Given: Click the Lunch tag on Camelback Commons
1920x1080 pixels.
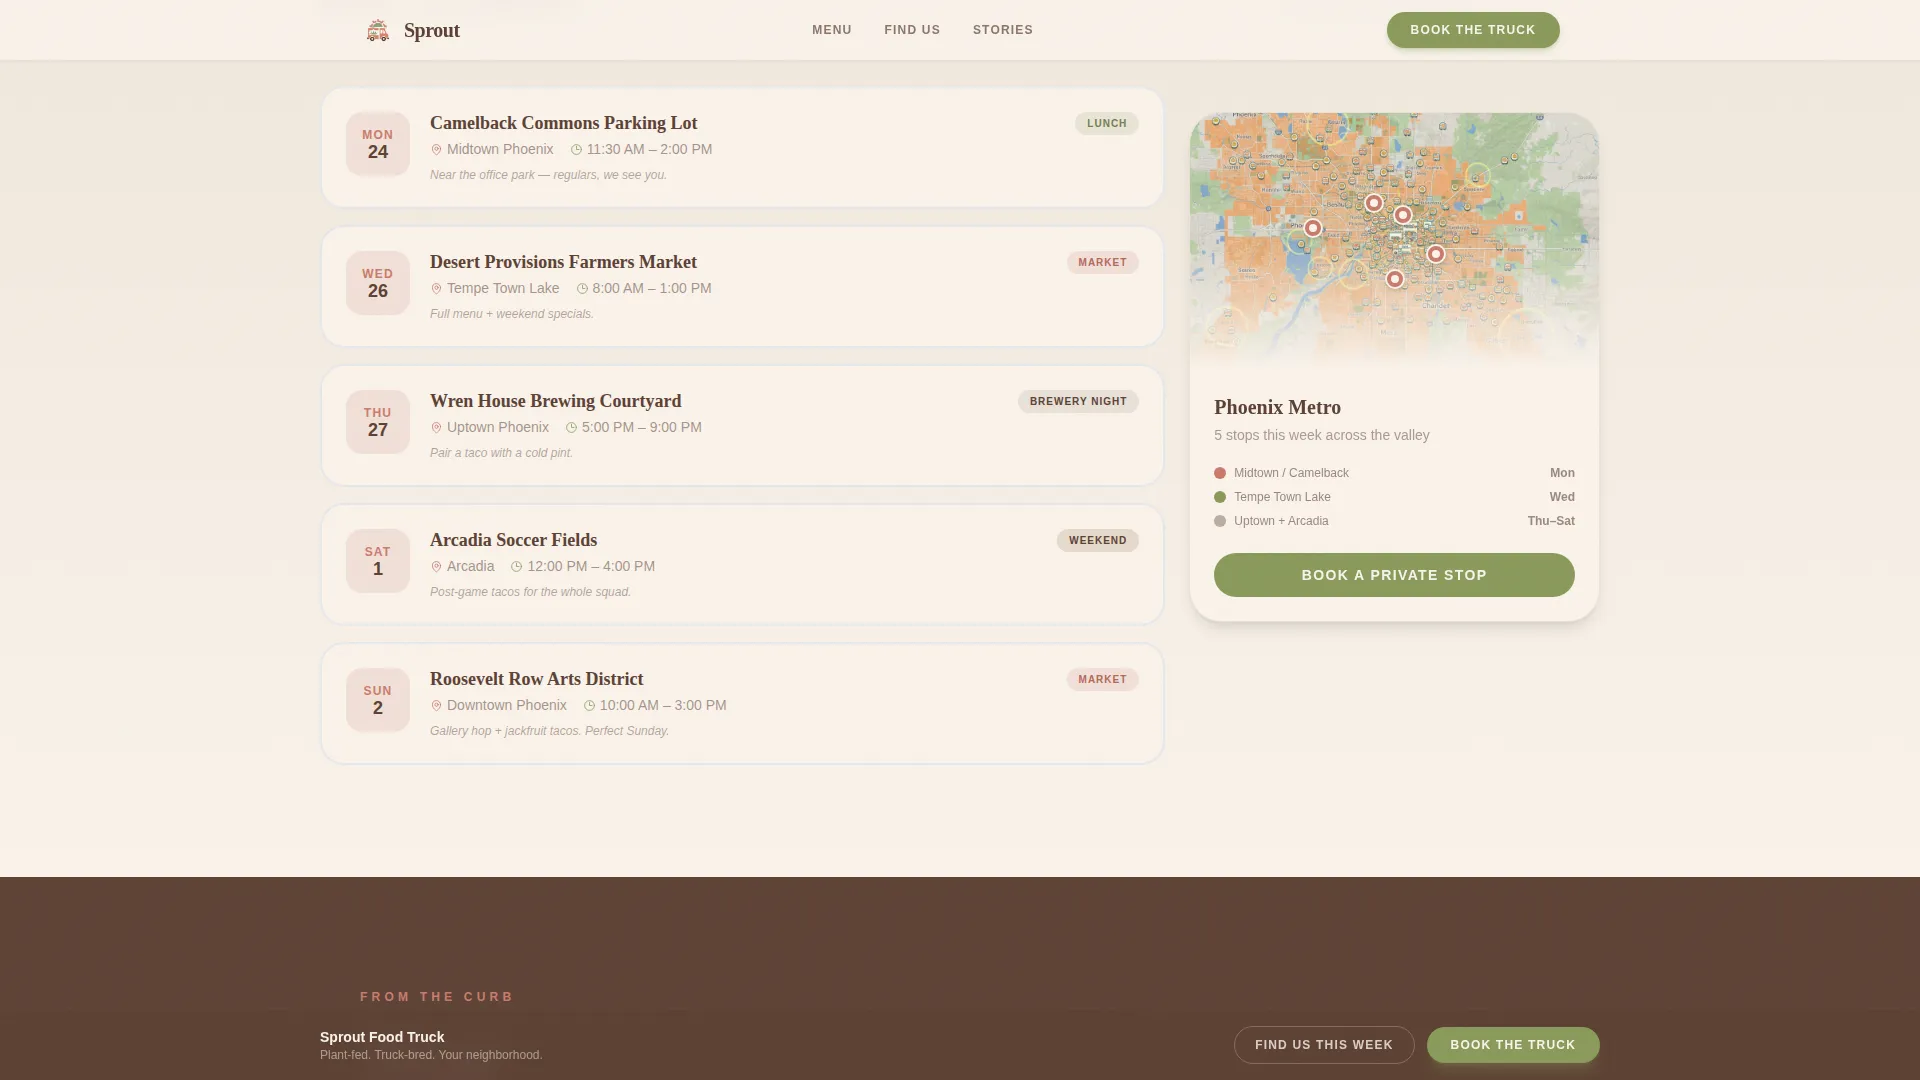Looking at the screenshot, I should pos(1107,124).
